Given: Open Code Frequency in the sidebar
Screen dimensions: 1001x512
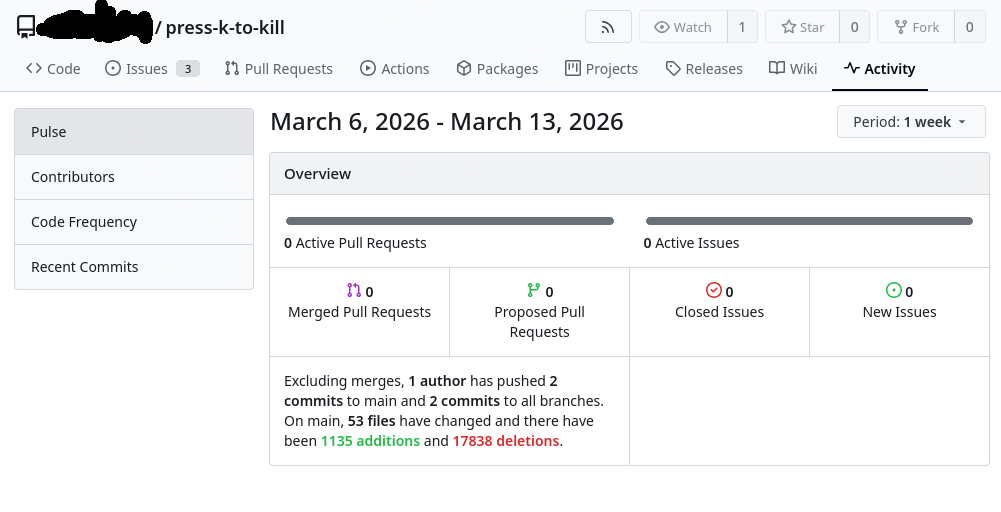Looking at the screenshot, I should coord(134,222).
